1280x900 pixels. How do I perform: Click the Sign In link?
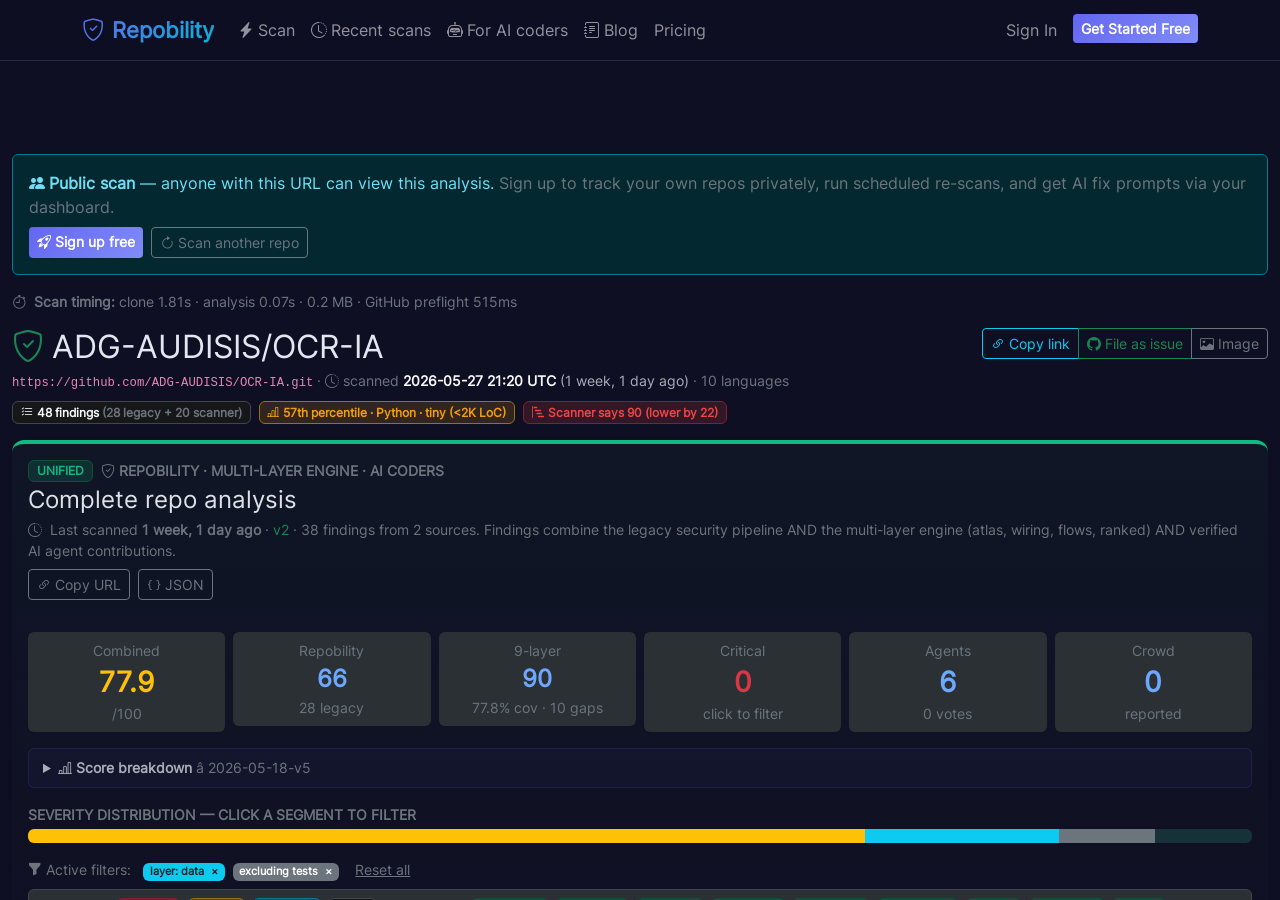pos(1031,30)
